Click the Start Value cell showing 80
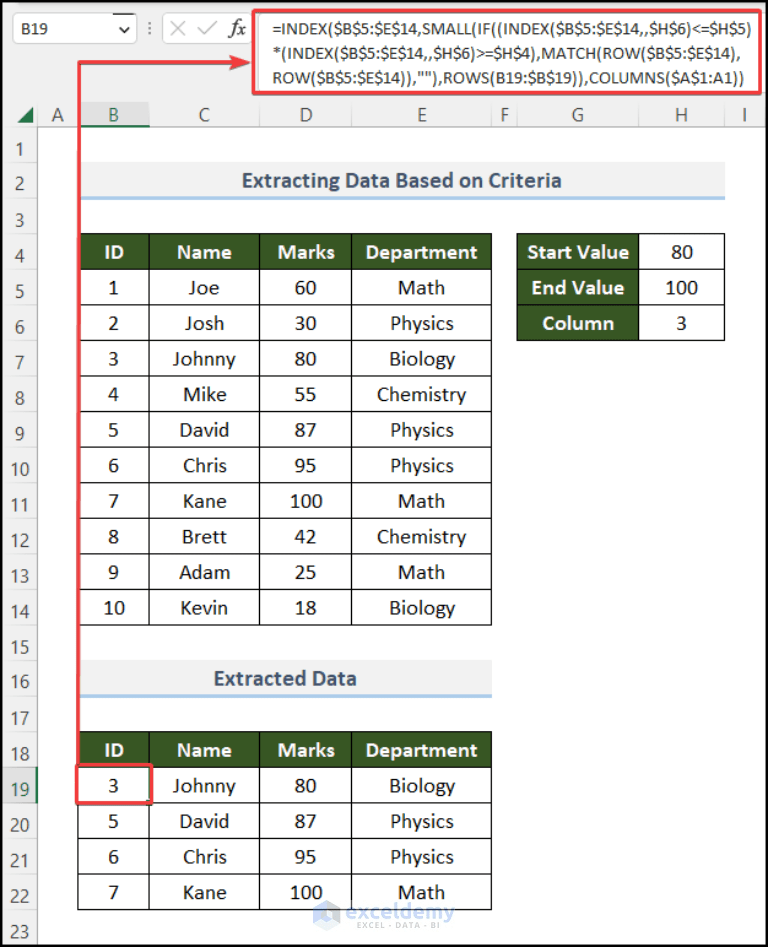 click(x=681, y=251)
